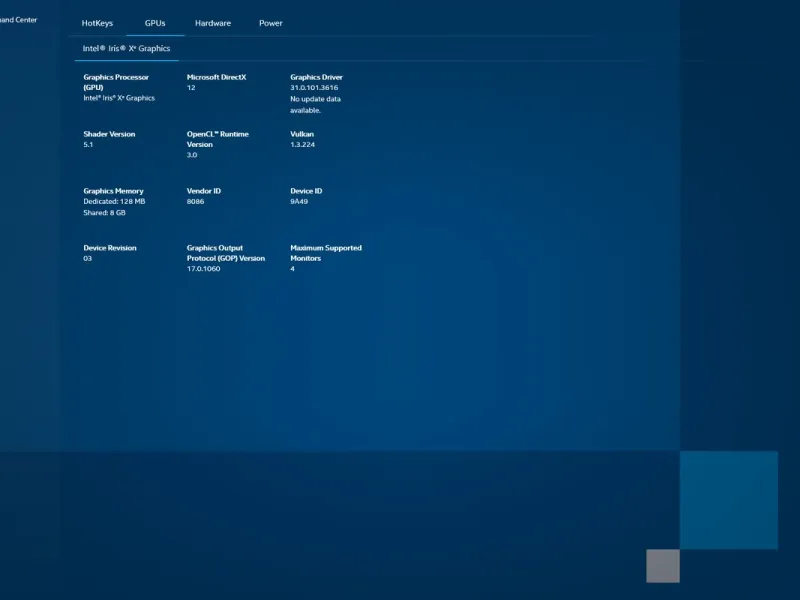Click the 'Dedicated: 128 MB' memory value
The height and width of the screenshot is (600, 800).
[x=114, y=202]
